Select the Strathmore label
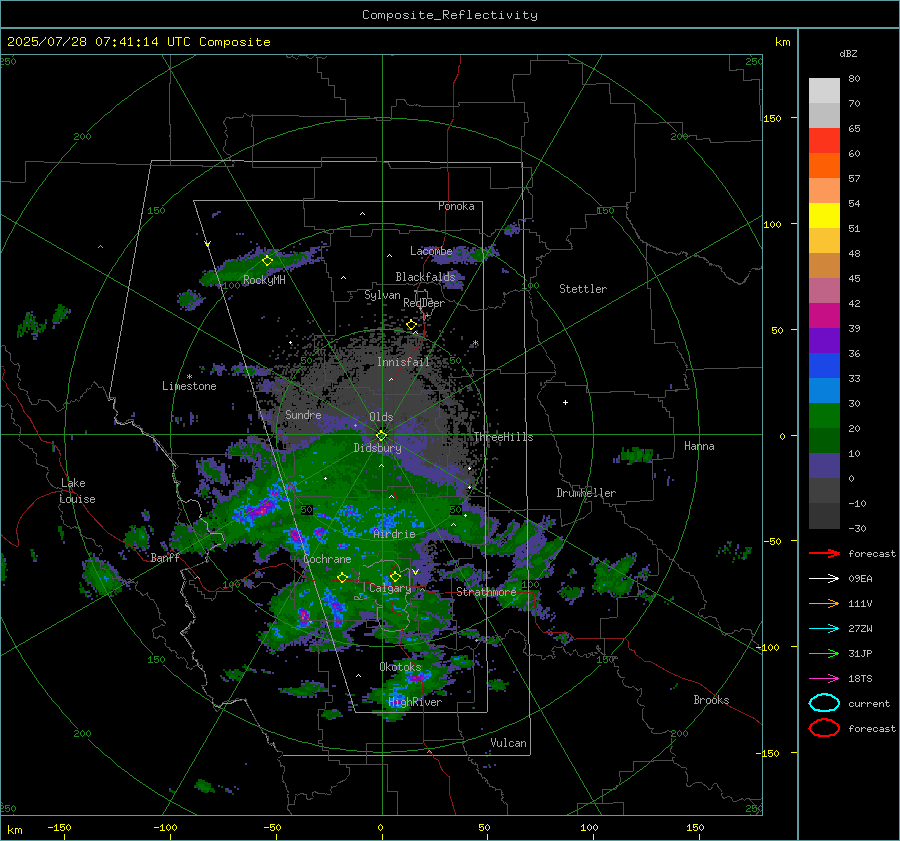 click(486, 592)
